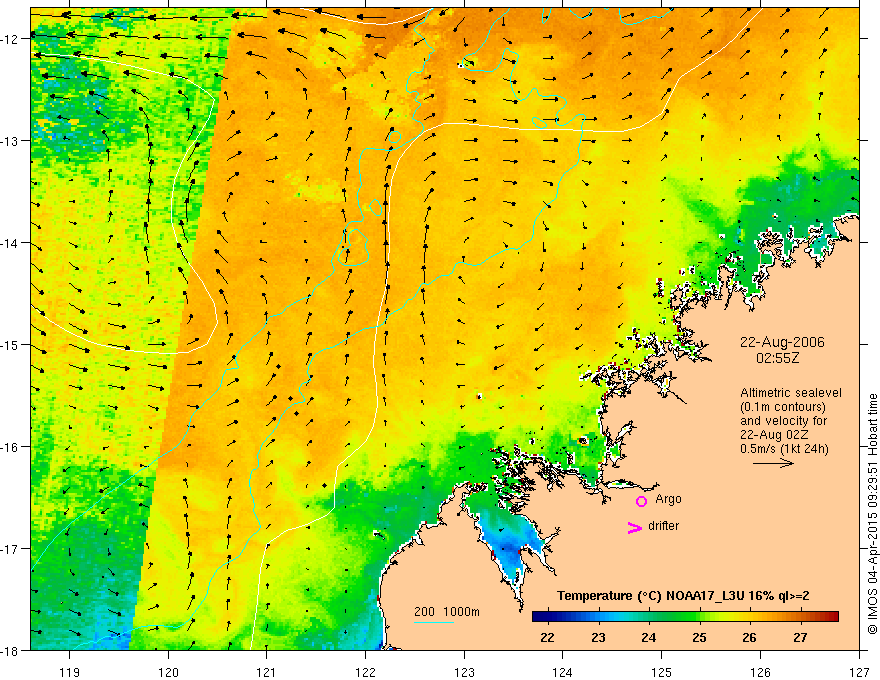Click the longitude label '121'

[267, 672]
